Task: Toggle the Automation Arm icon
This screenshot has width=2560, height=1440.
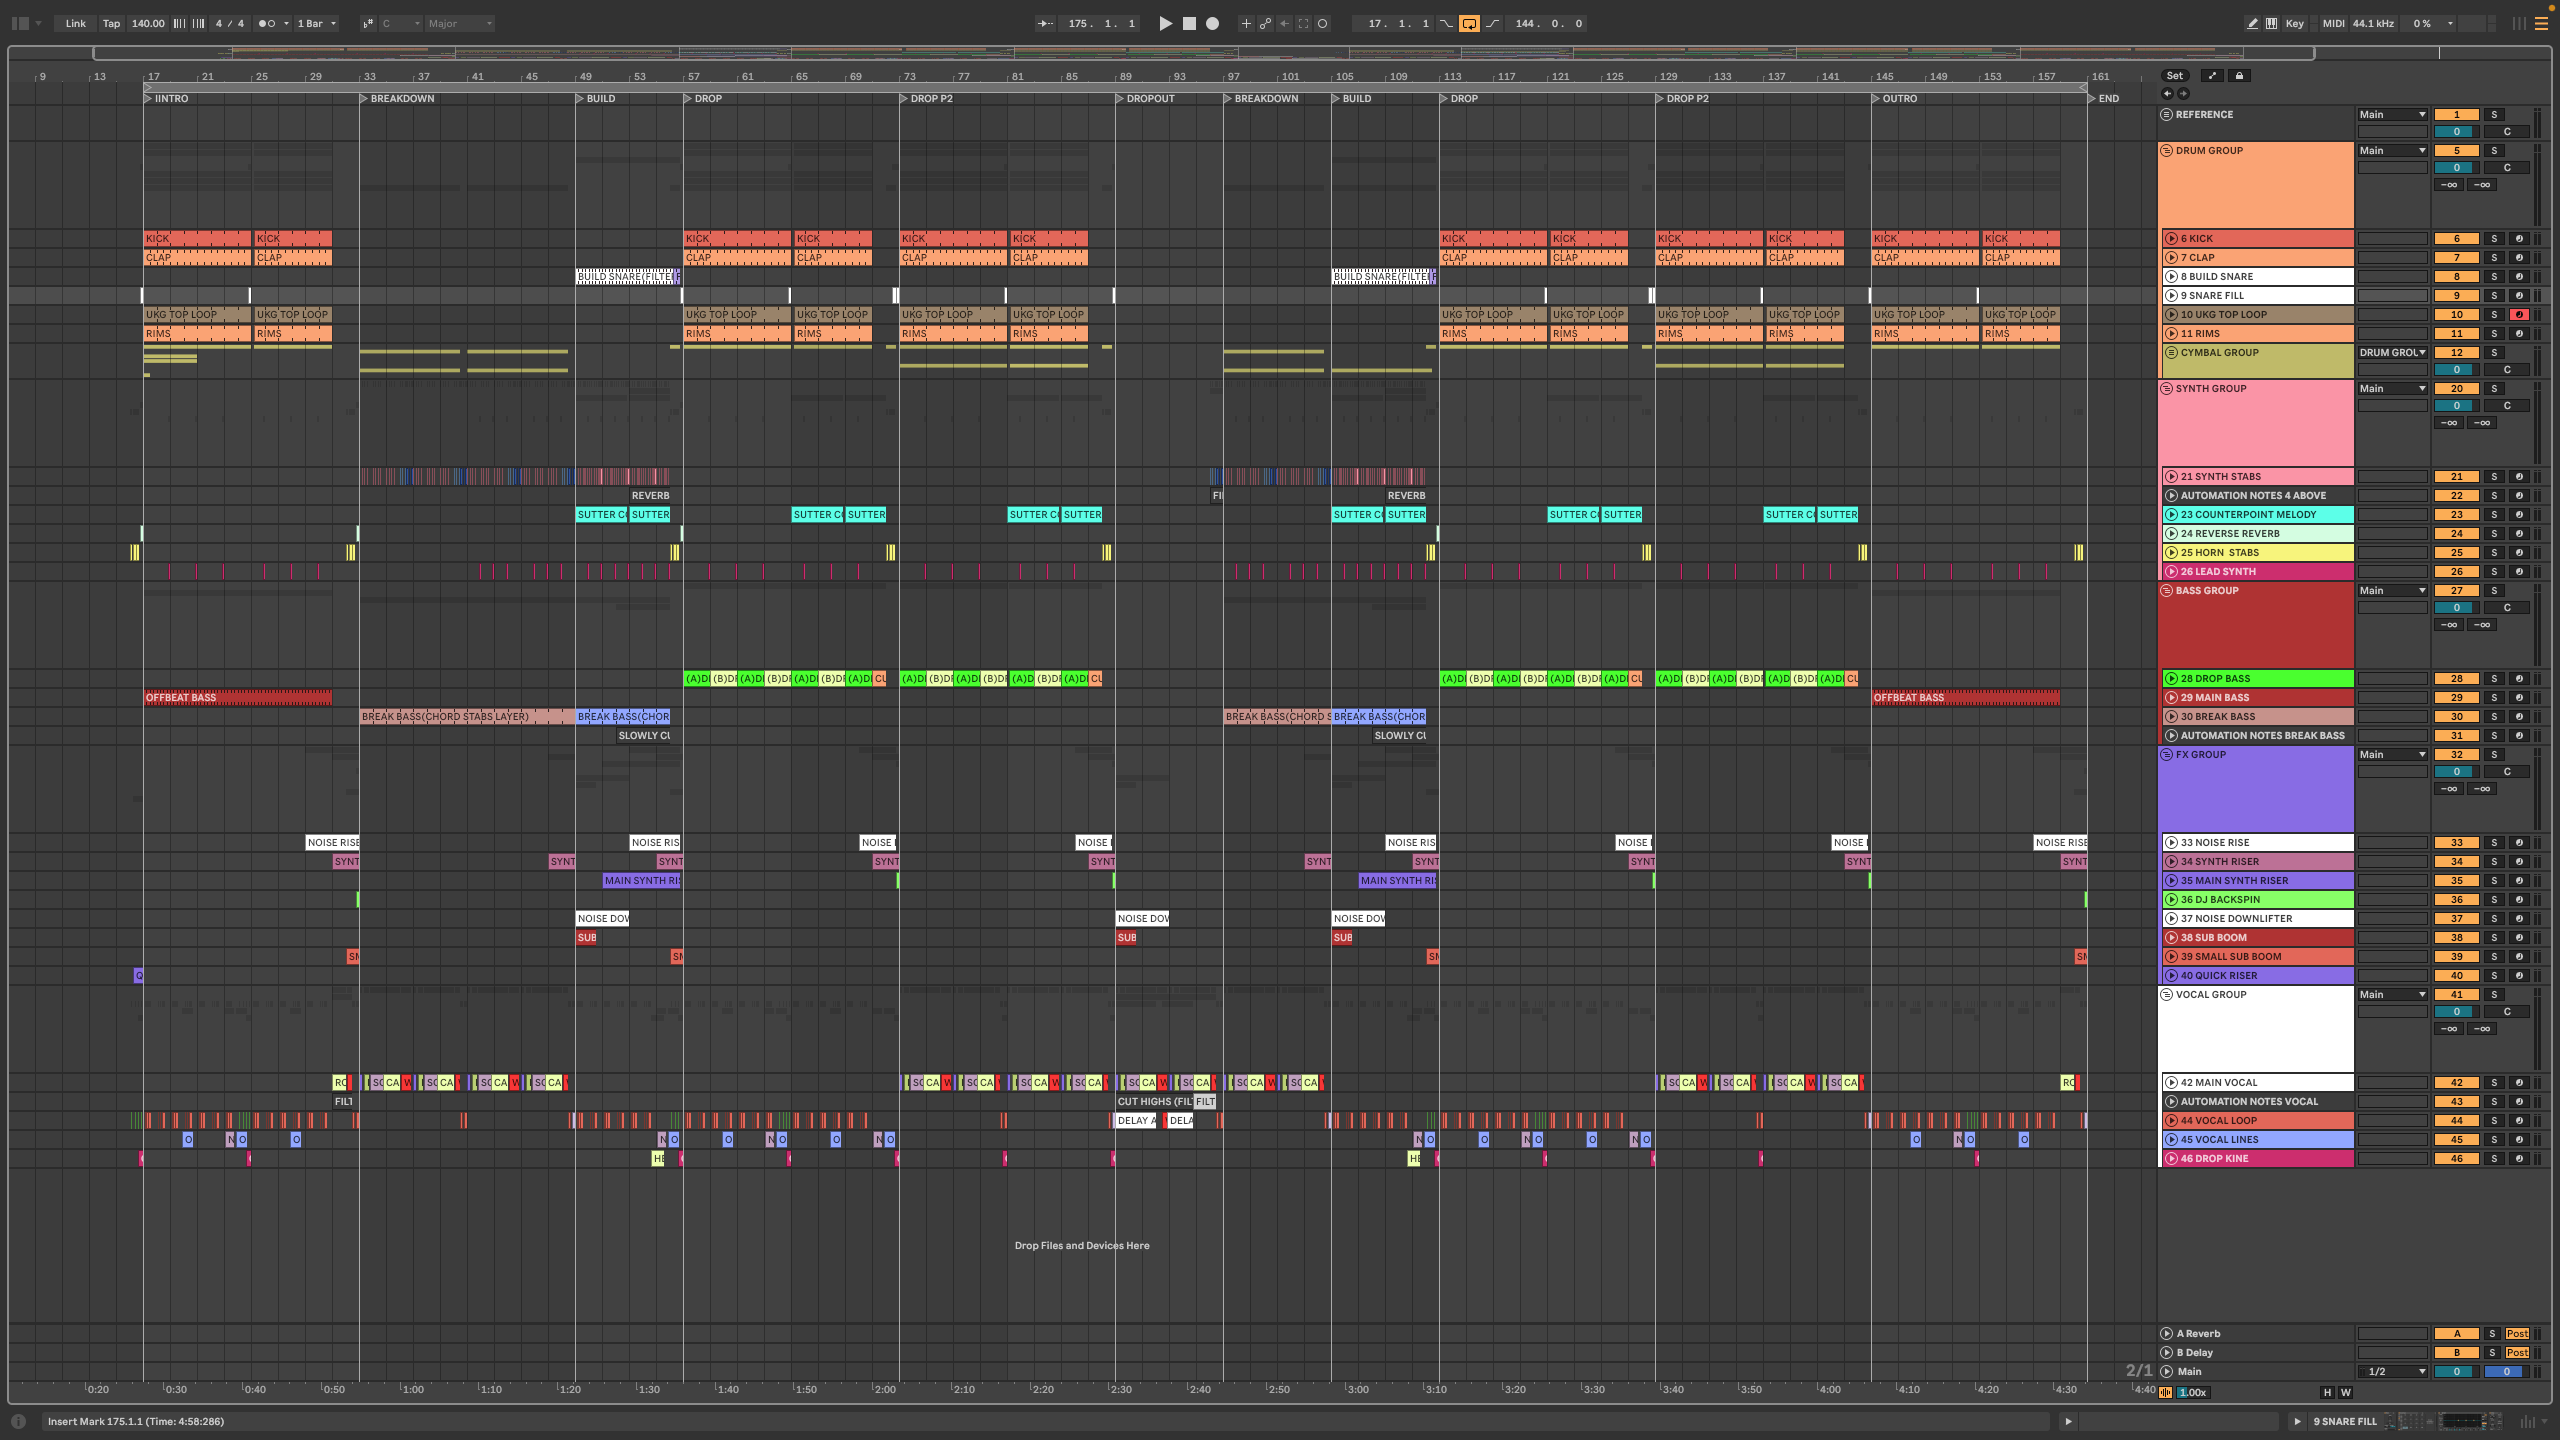Action: [x=1265, y=23]
